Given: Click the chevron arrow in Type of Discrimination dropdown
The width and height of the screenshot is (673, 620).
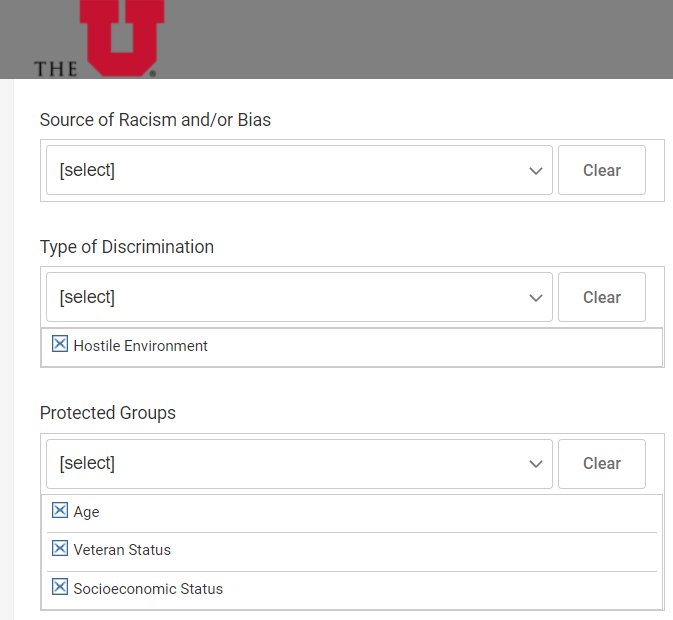Looking at the screenshot, I should point(536,298).
